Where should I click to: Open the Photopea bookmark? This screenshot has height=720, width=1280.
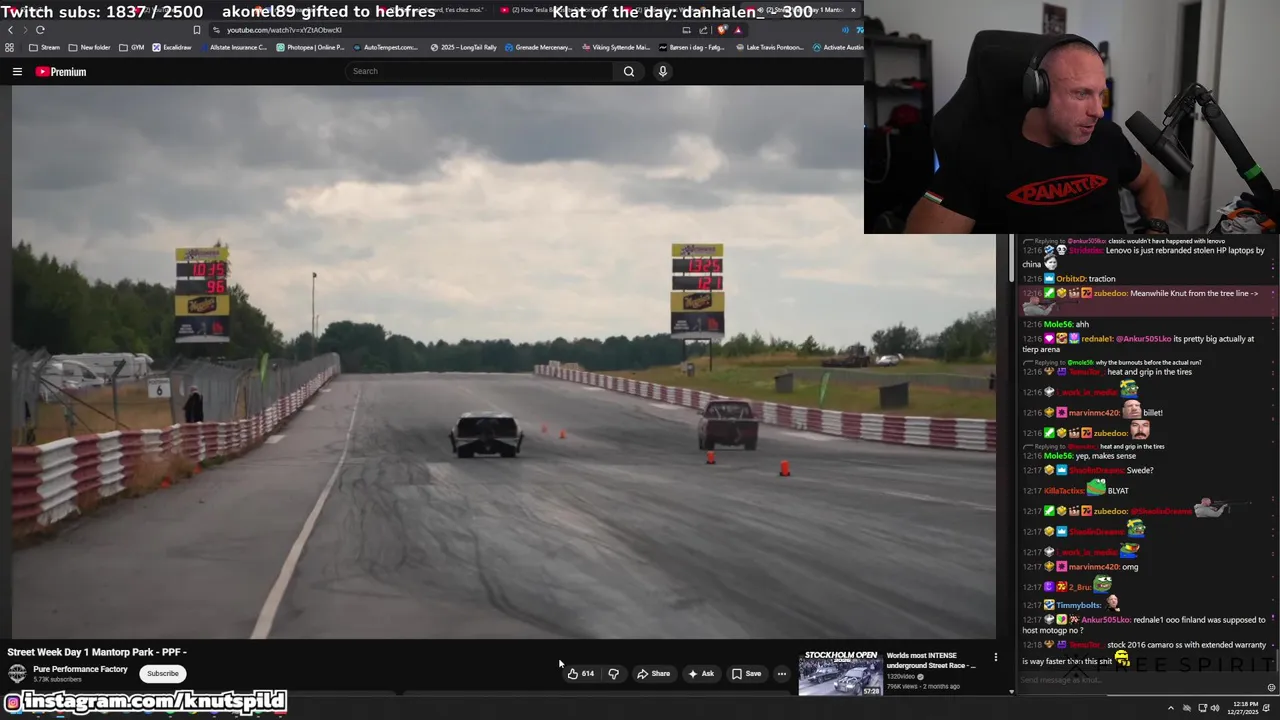pyautogui.click(x=311, y=47)
